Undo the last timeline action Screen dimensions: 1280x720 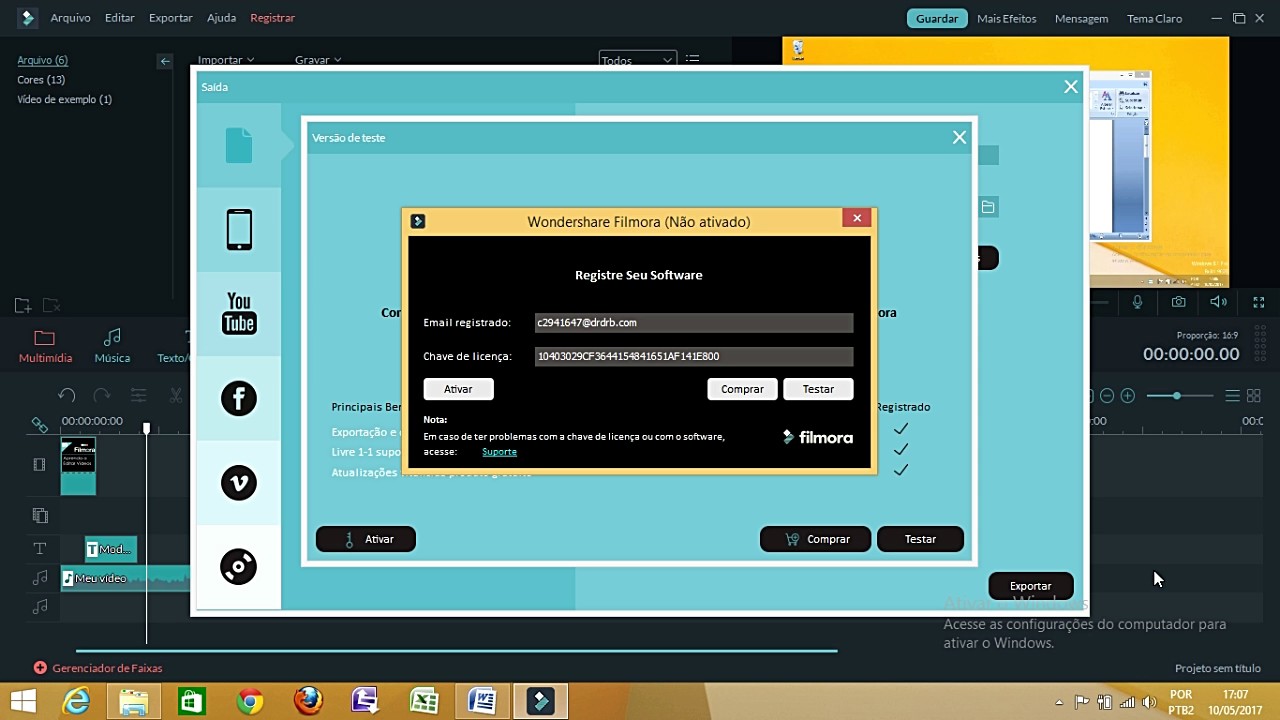67,395
